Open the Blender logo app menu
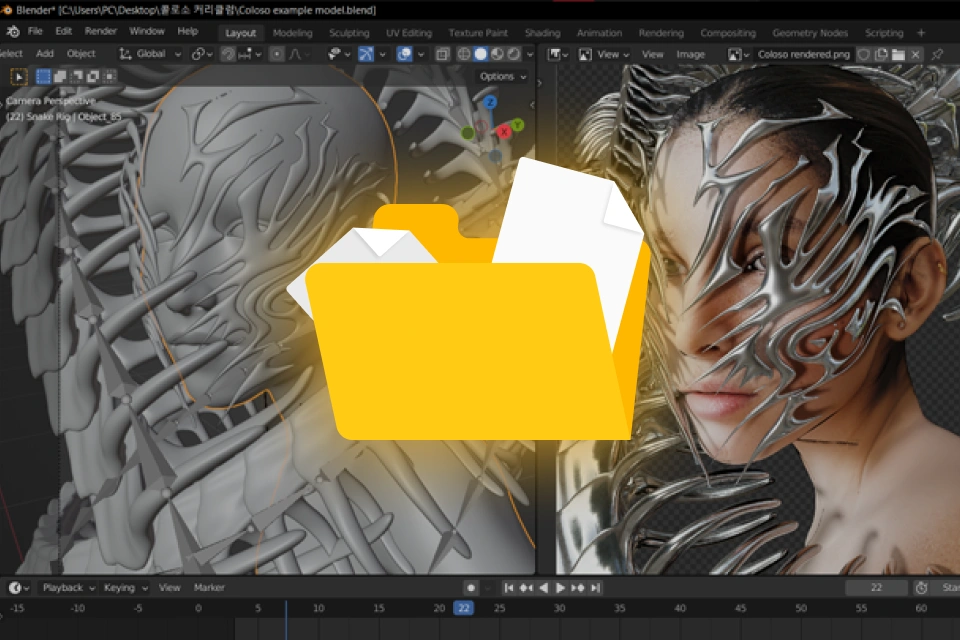 click(13, 32)
